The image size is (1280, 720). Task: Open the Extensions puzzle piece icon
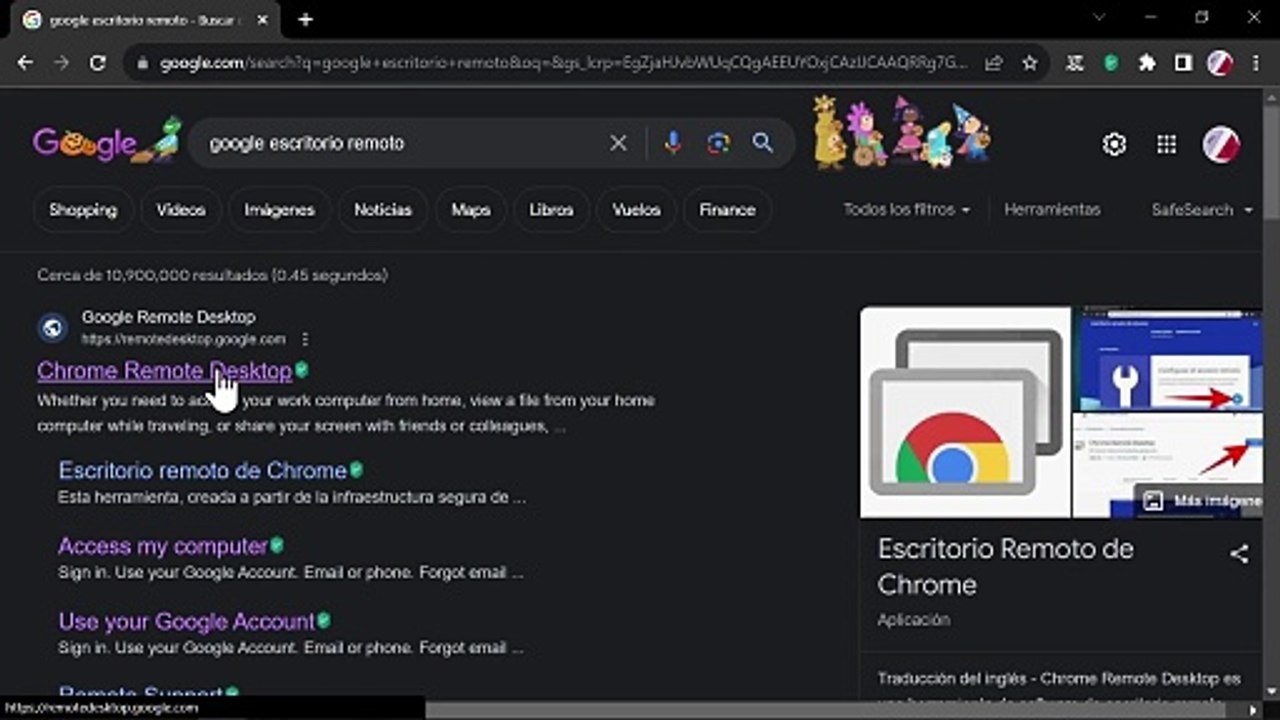point(1147,63)
